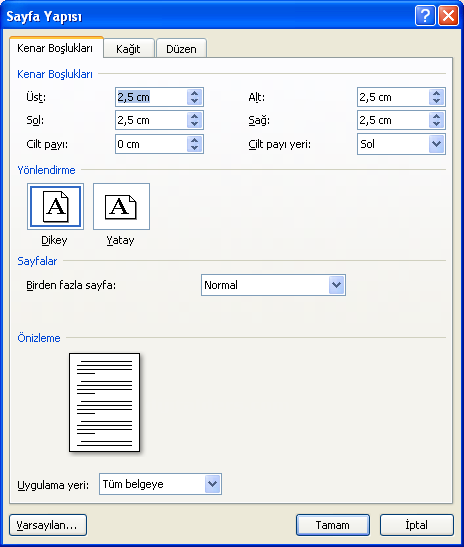Increase the Cilt payı value
This screenshot has height=547, width=464.
click(x=194, y=140)
